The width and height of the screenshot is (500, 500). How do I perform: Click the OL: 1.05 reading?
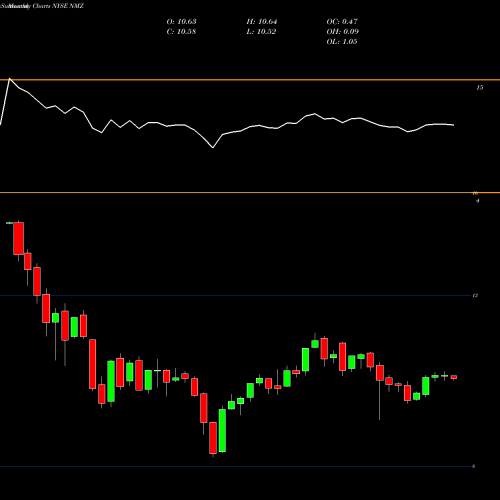pos(342,42)
